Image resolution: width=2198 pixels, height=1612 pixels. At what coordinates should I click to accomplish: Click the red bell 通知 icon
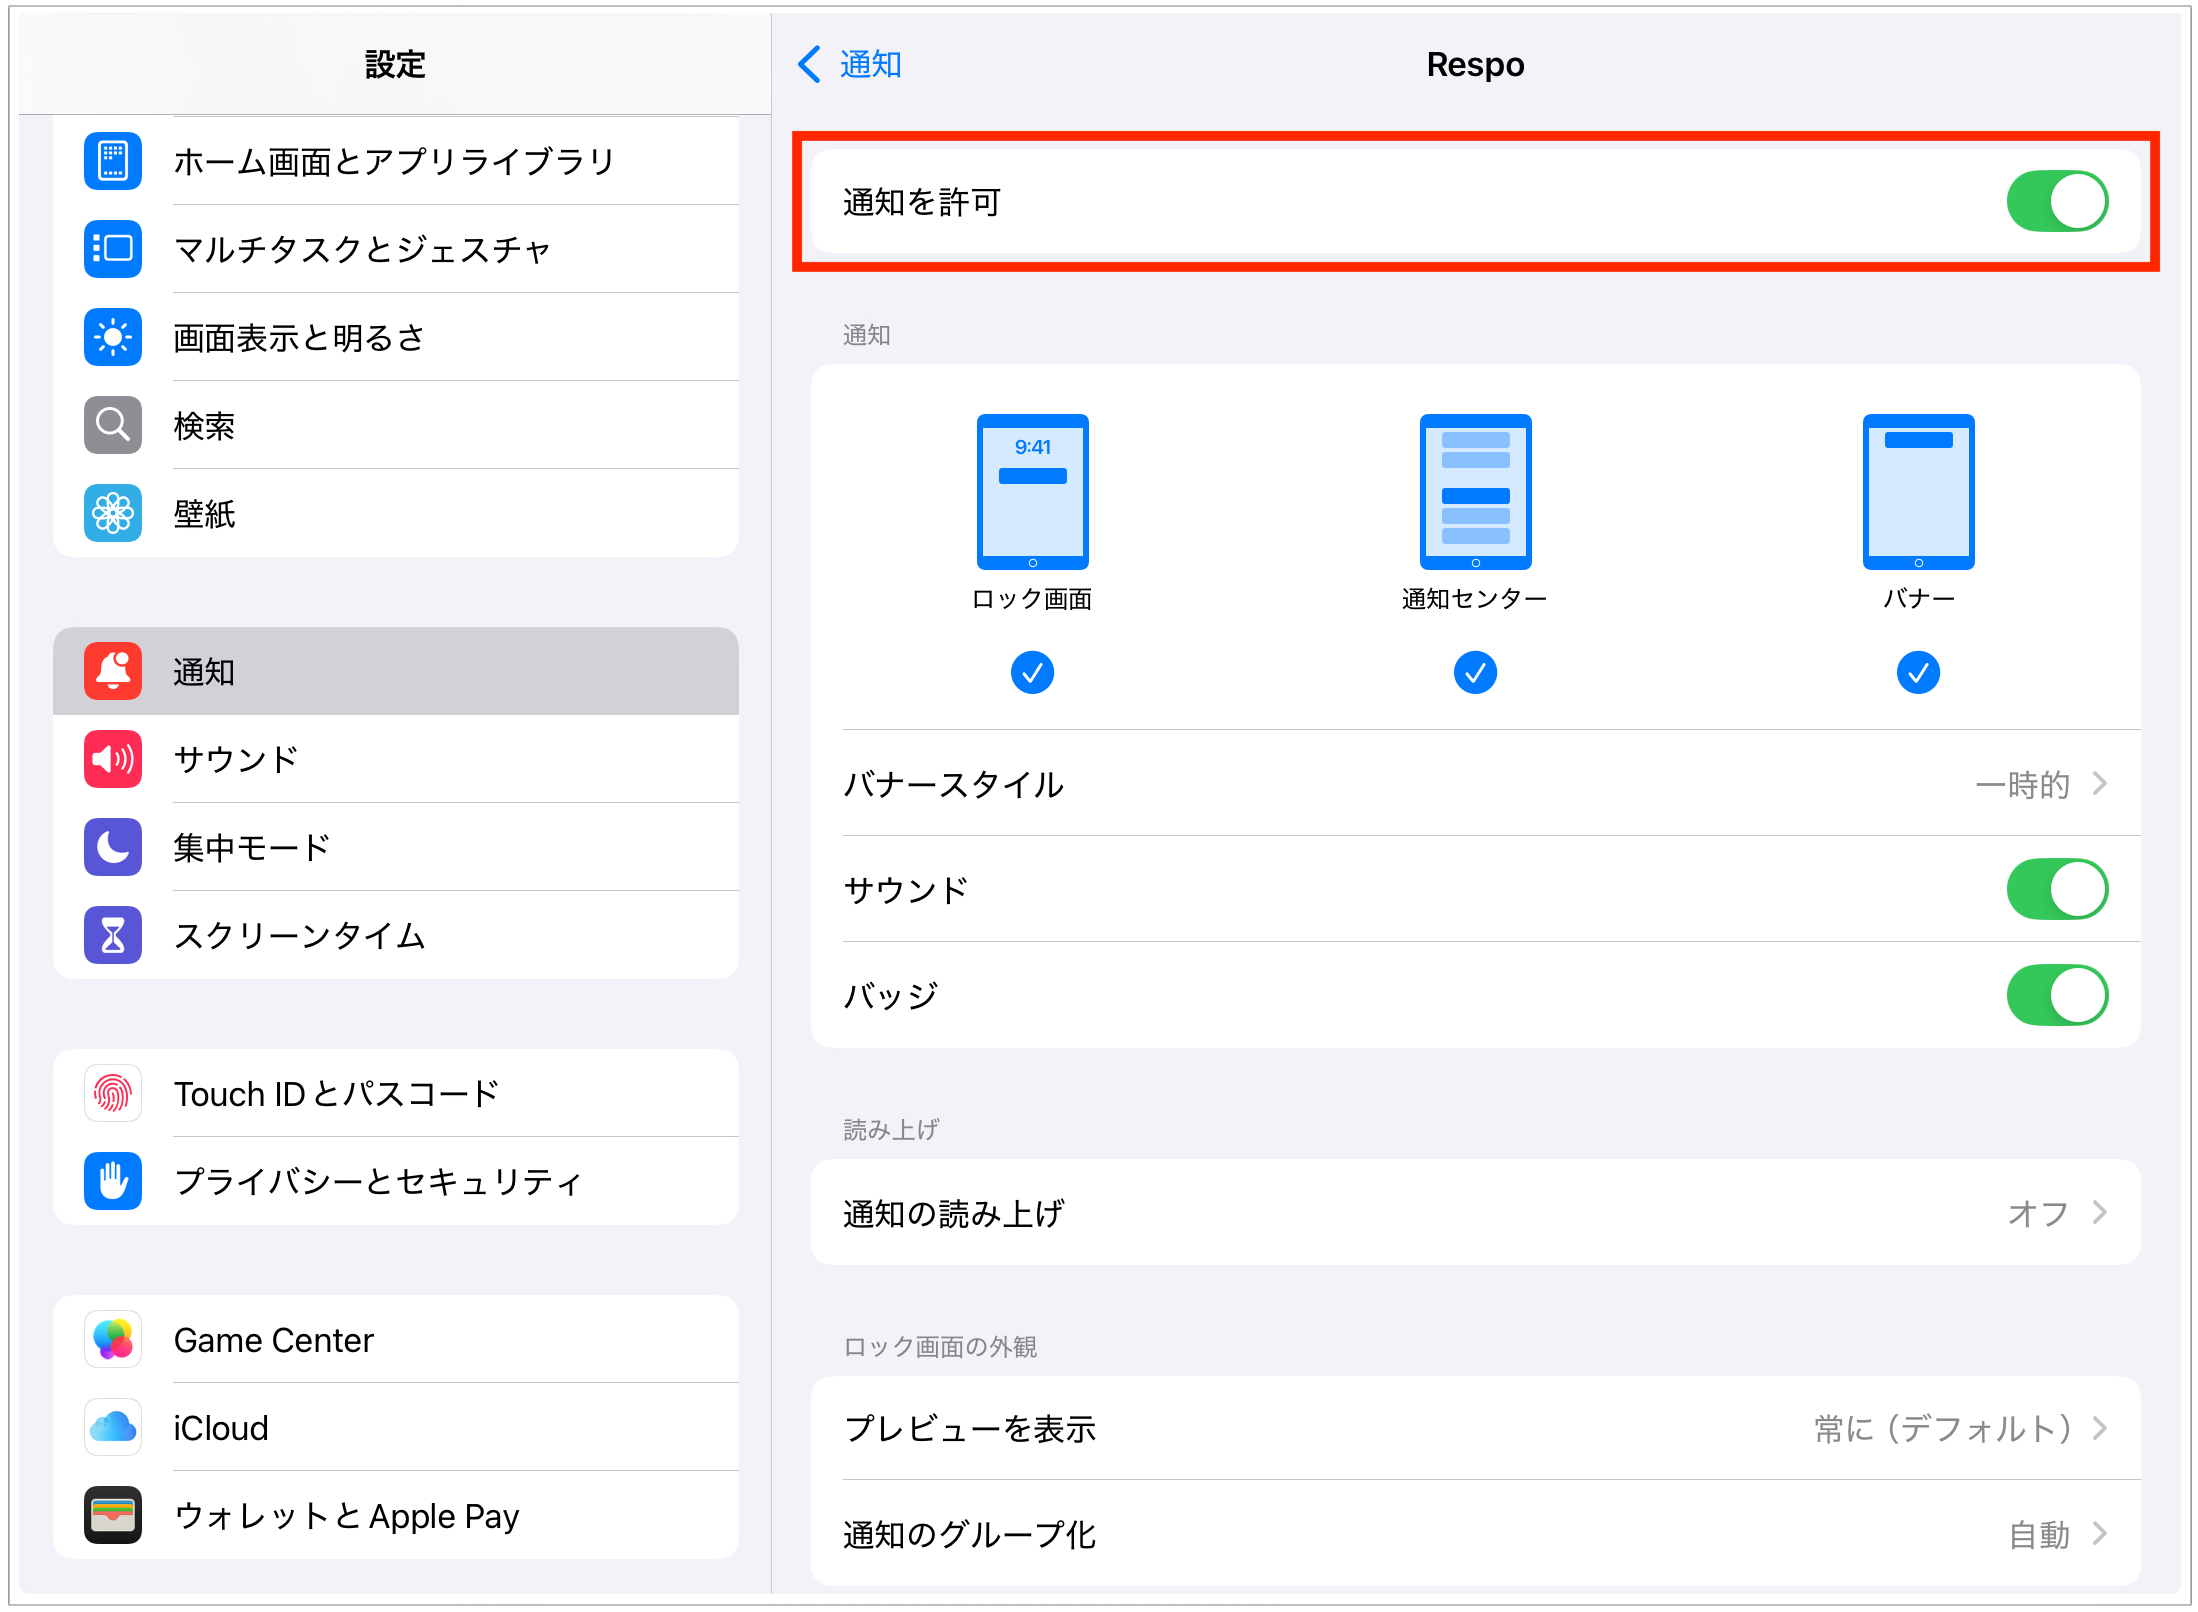point(113,671)
